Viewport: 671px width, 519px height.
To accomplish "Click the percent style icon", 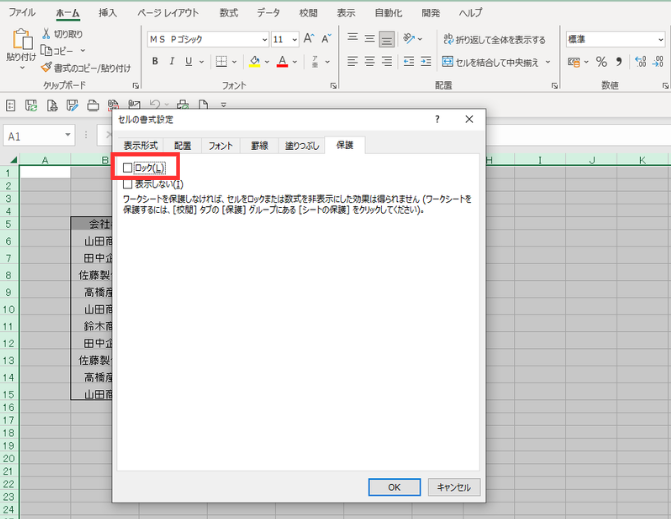I will pos(601,62).
